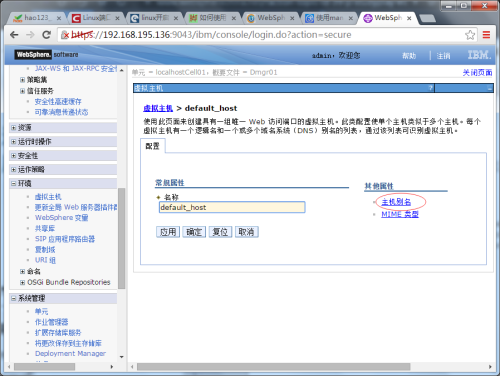Viewport: 500px width, 376px height.
Task: Click the 确定 button
Action: tap(194, 232)
